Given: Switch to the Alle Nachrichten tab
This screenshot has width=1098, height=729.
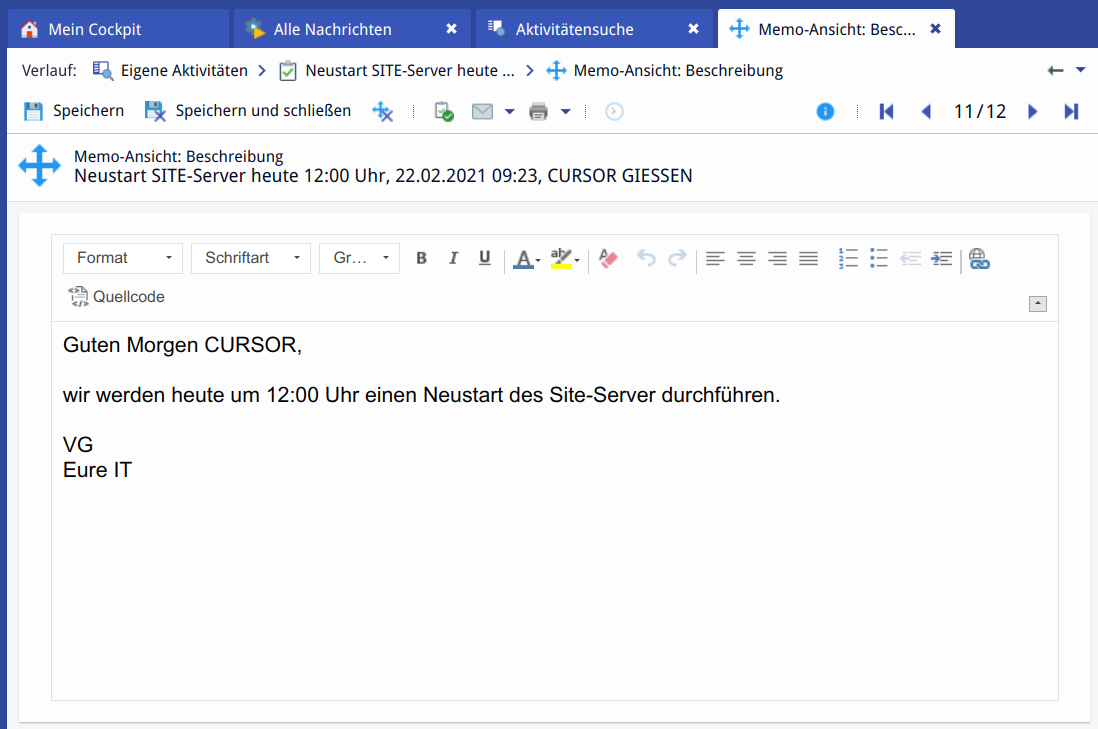Looking at the screenshot, I should point(332,29).
